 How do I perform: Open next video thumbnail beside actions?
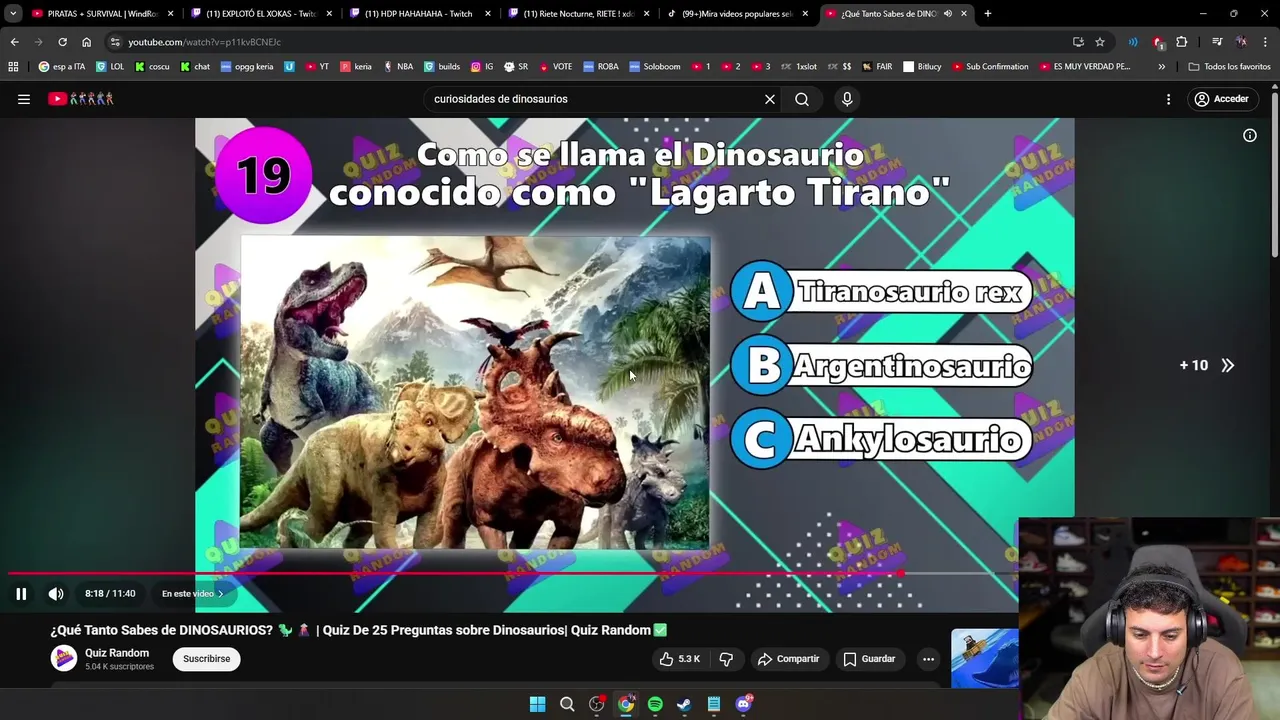coord(985,658)
